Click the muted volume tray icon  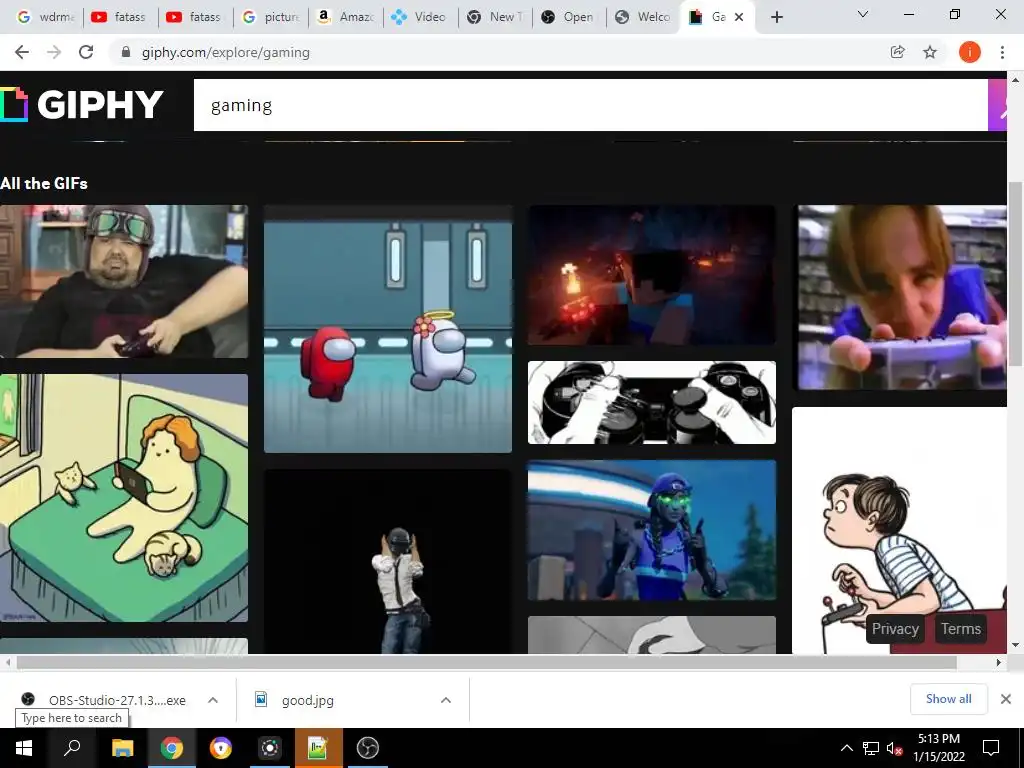coord(895,748)
